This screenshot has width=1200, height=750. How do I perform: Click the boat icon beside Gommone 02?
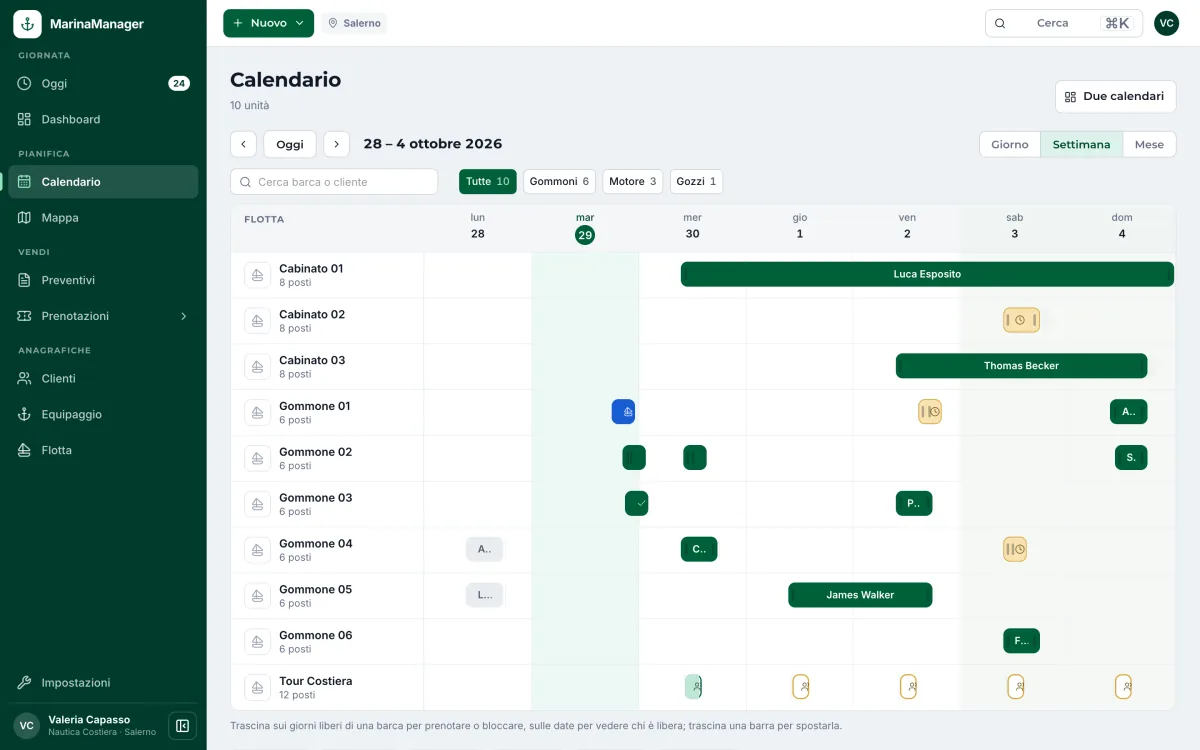coord(257,459)
